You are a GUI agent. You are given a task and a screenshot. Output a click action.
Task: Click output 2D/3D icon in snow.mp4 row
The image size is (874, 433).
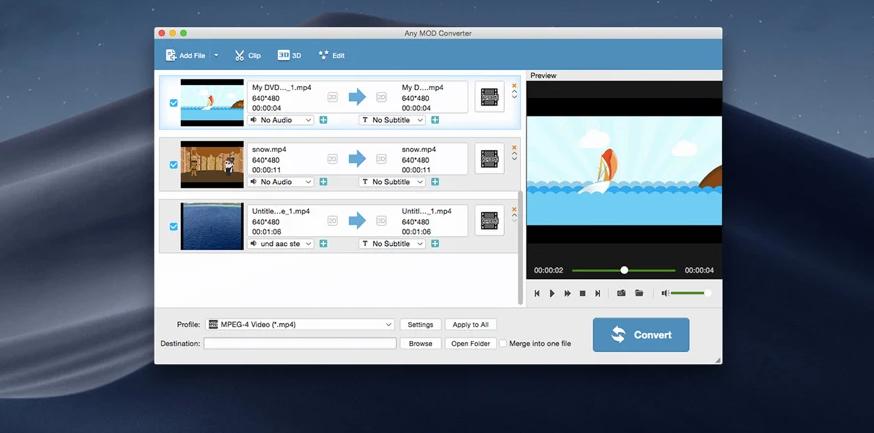[381, 159]
